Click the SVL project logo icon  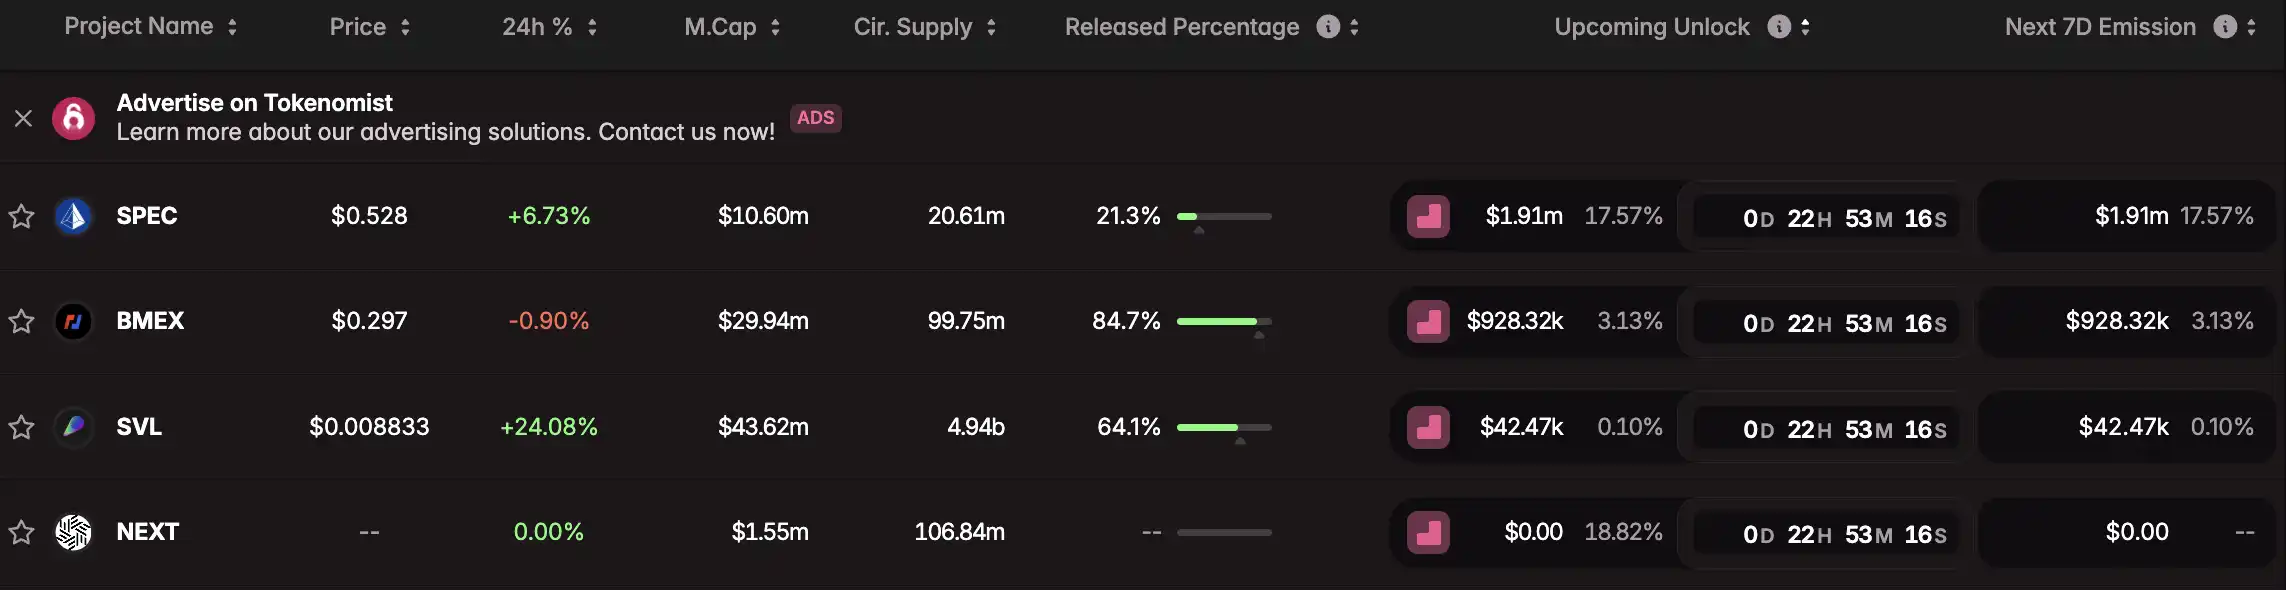click(x=73, y=427)
